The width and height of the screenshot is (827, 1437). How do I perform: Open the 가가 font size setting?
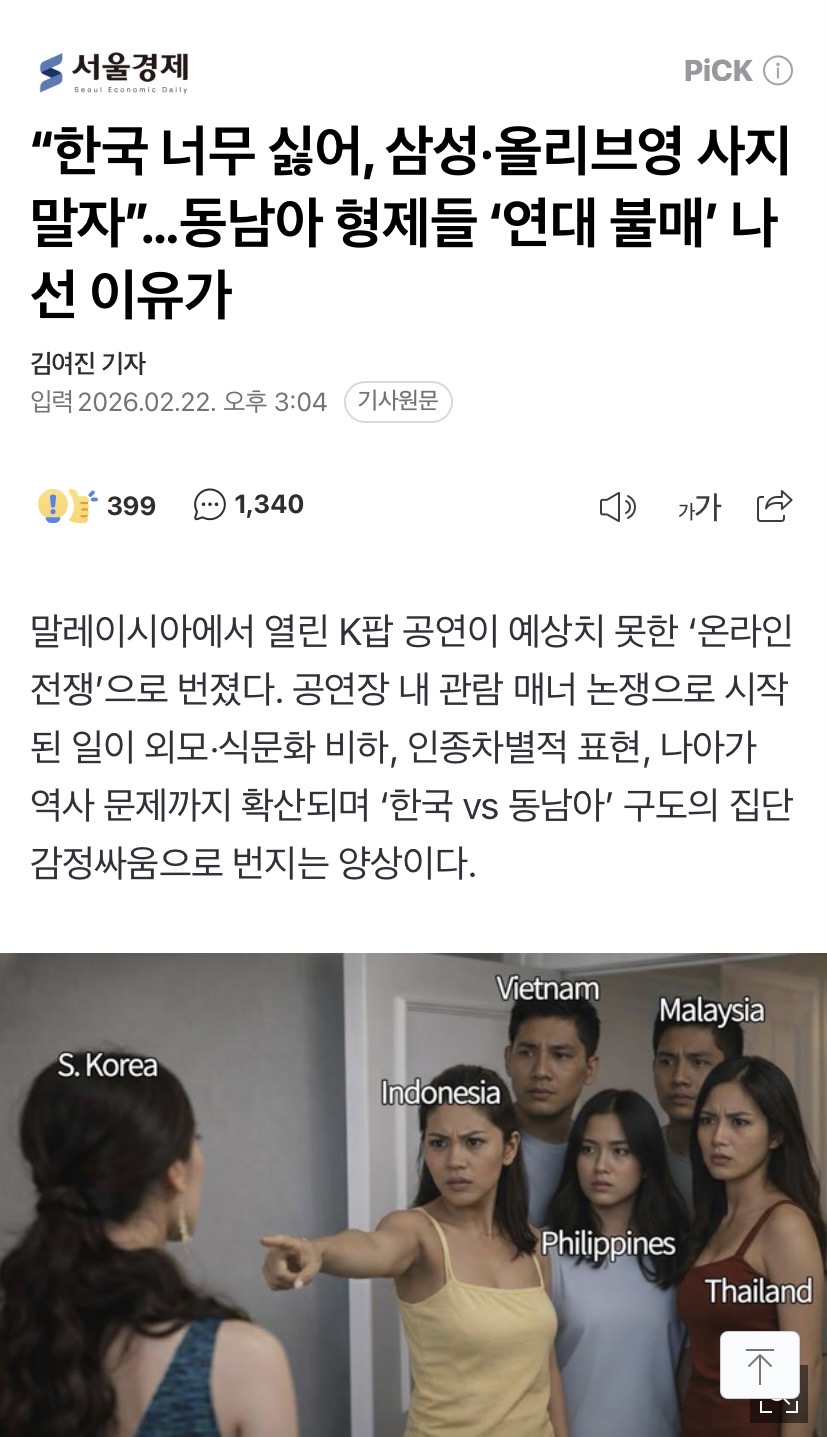(699, 508)
